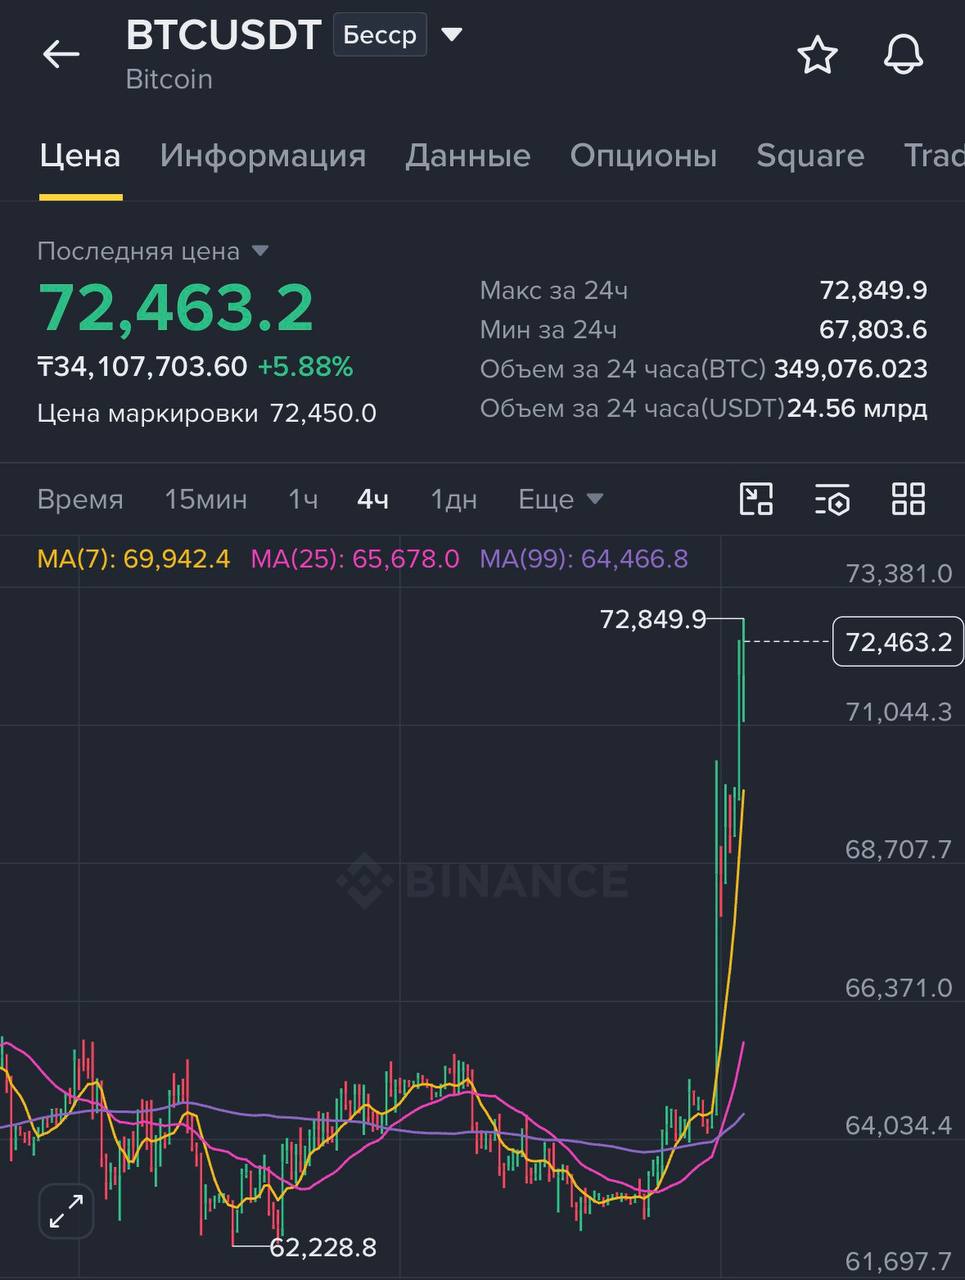Select the 15мин chart interval
The image size is (965, 1280).
(x=206, y=499)
